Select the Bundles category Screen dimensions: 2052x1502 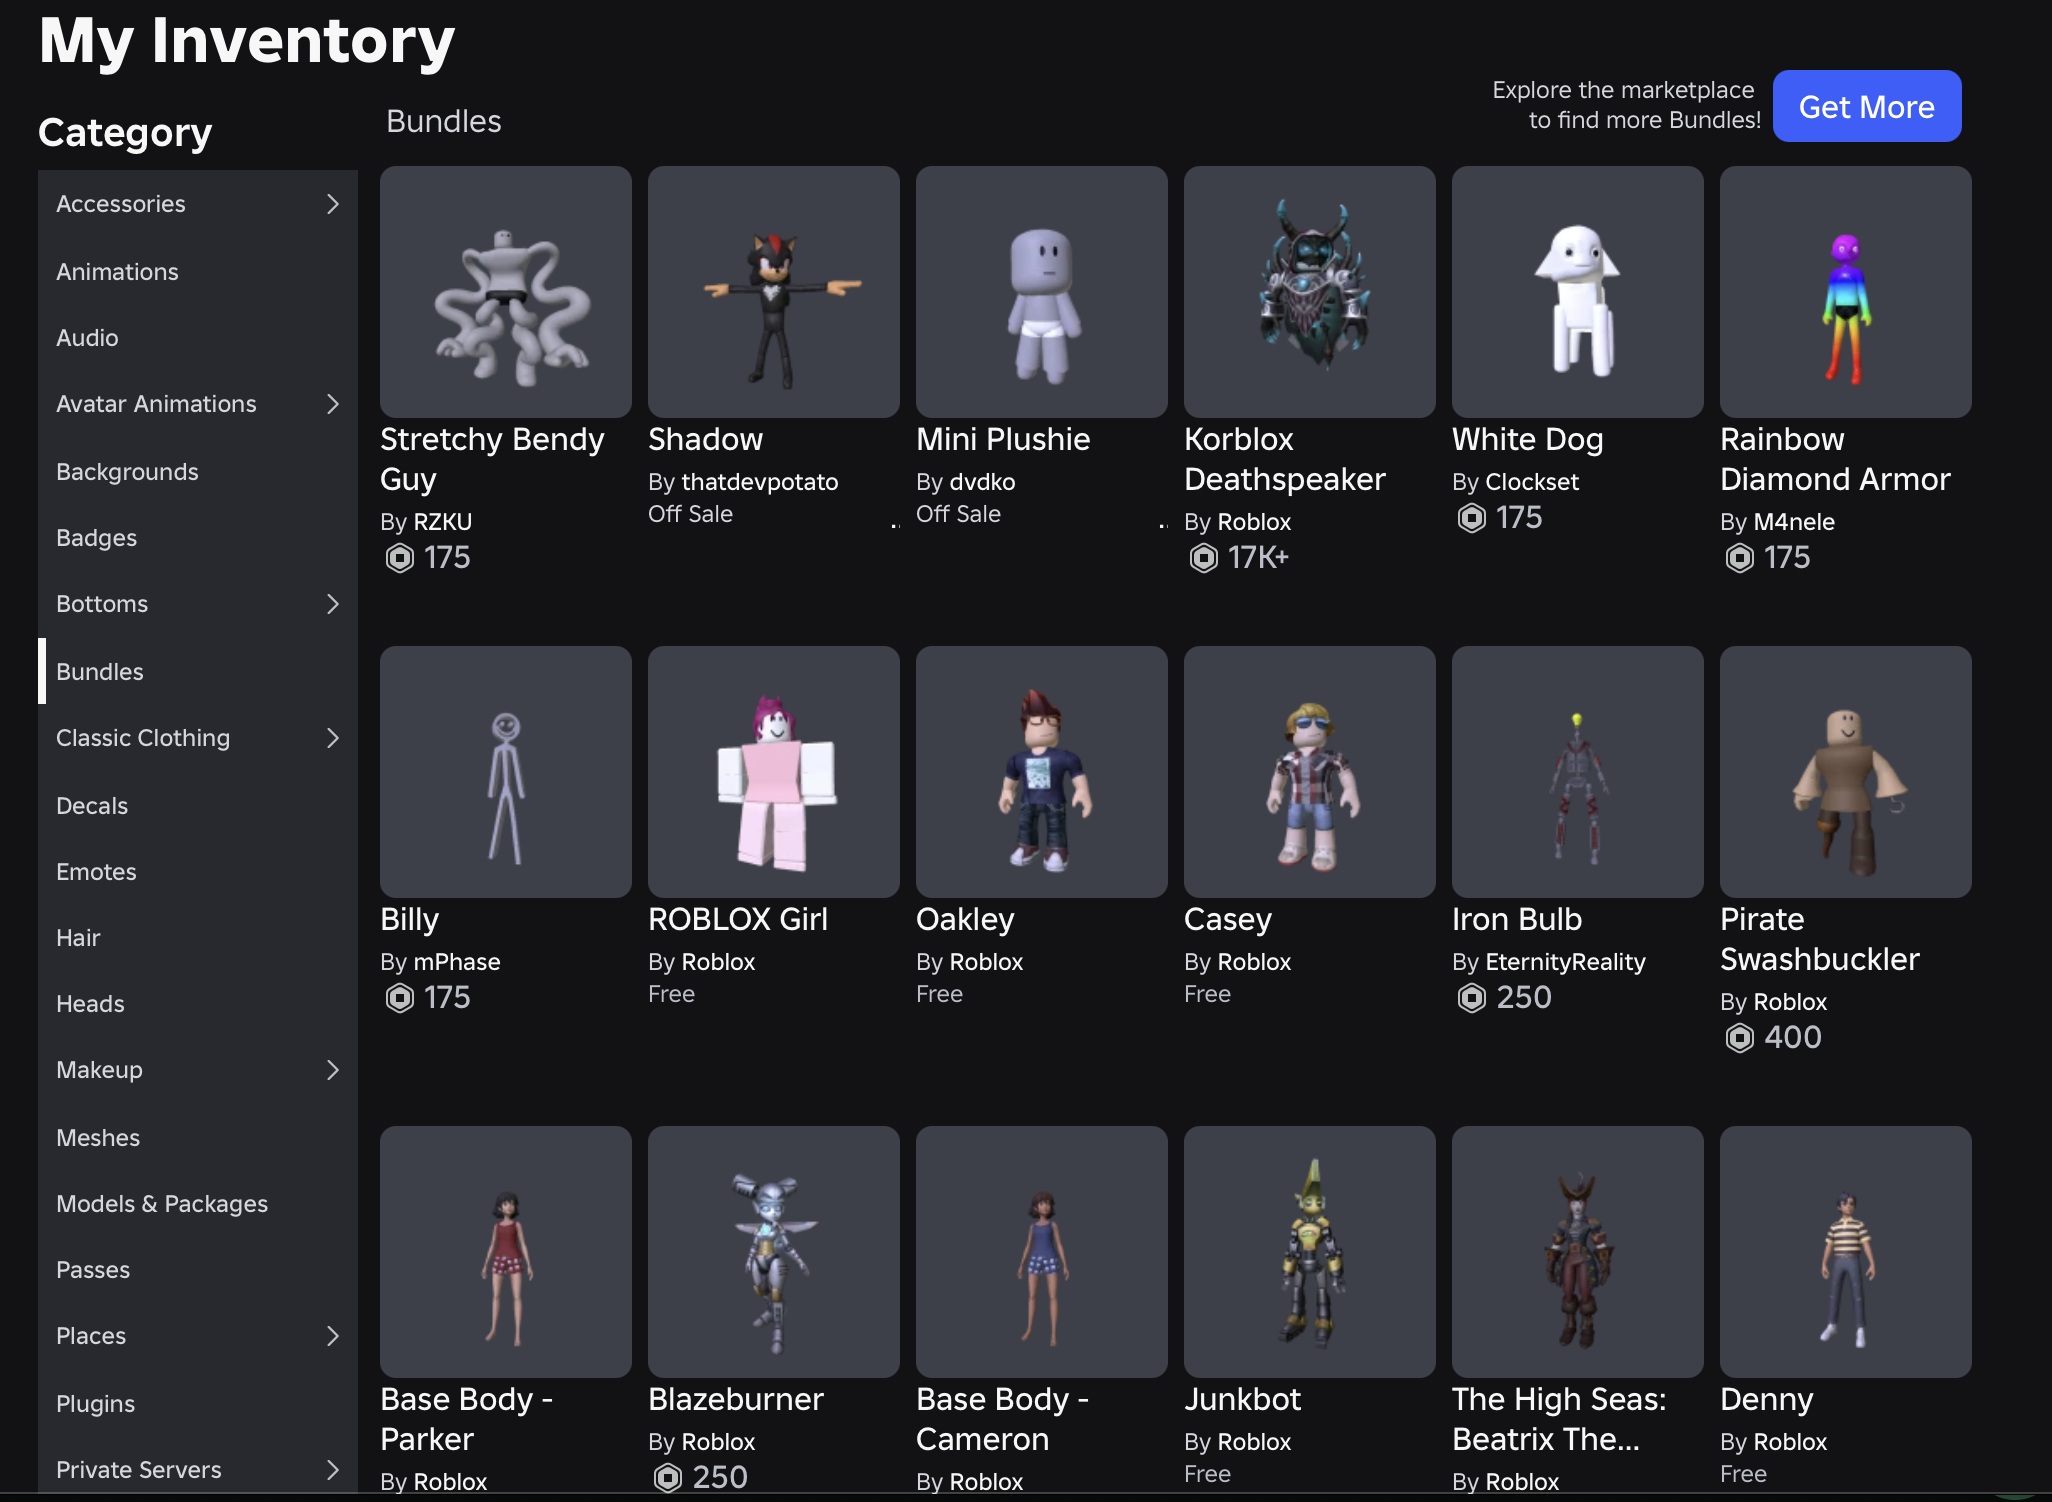pos(198,672)
